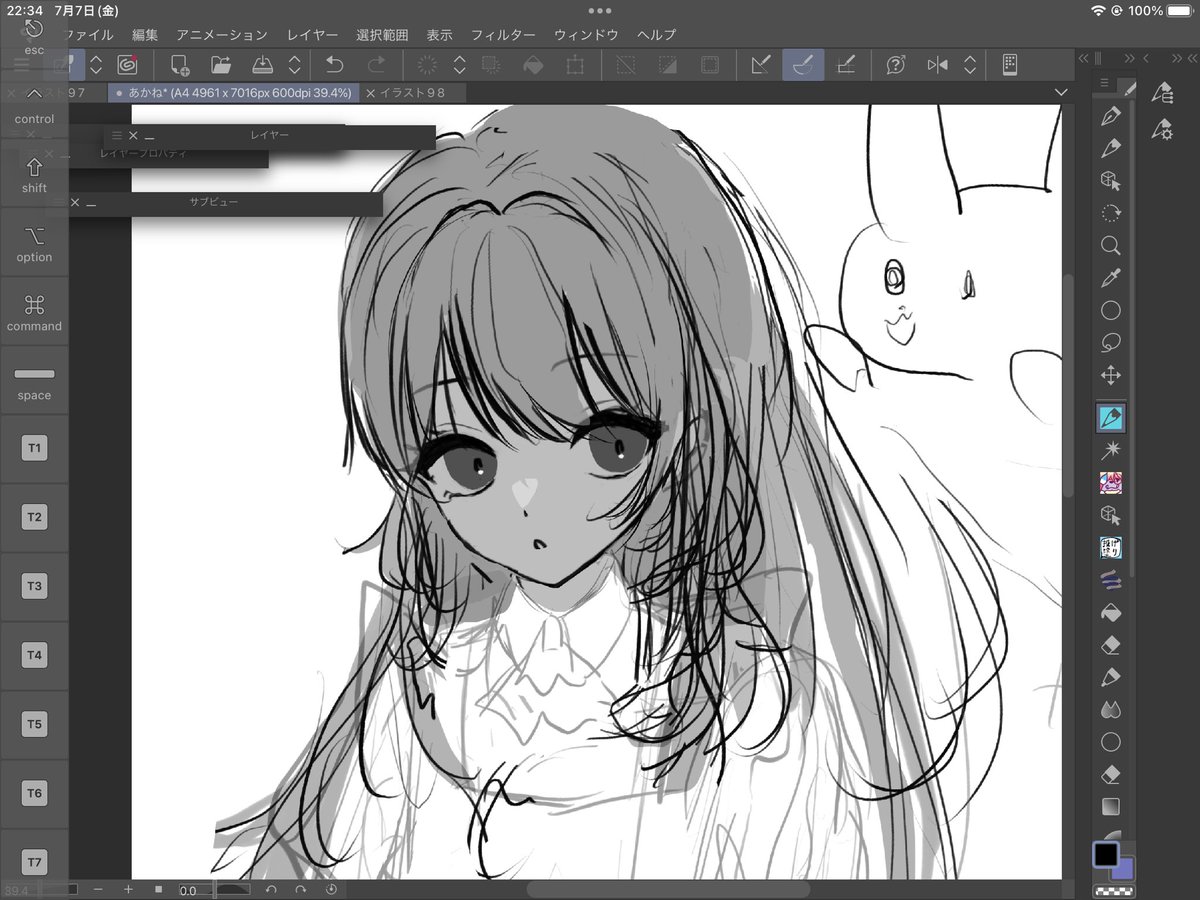Open file with the folder icon
The height and width of the screenshot is (900, 1200).
(221, 65)
